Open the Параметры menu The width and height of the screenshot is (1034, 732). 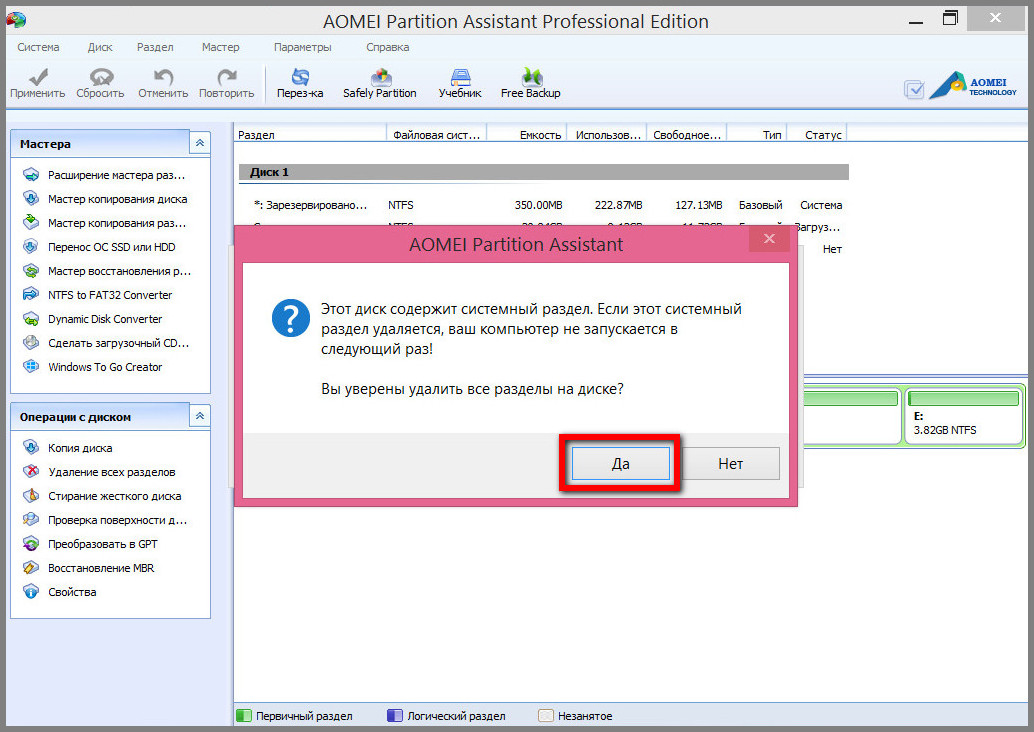pos(303,47)
